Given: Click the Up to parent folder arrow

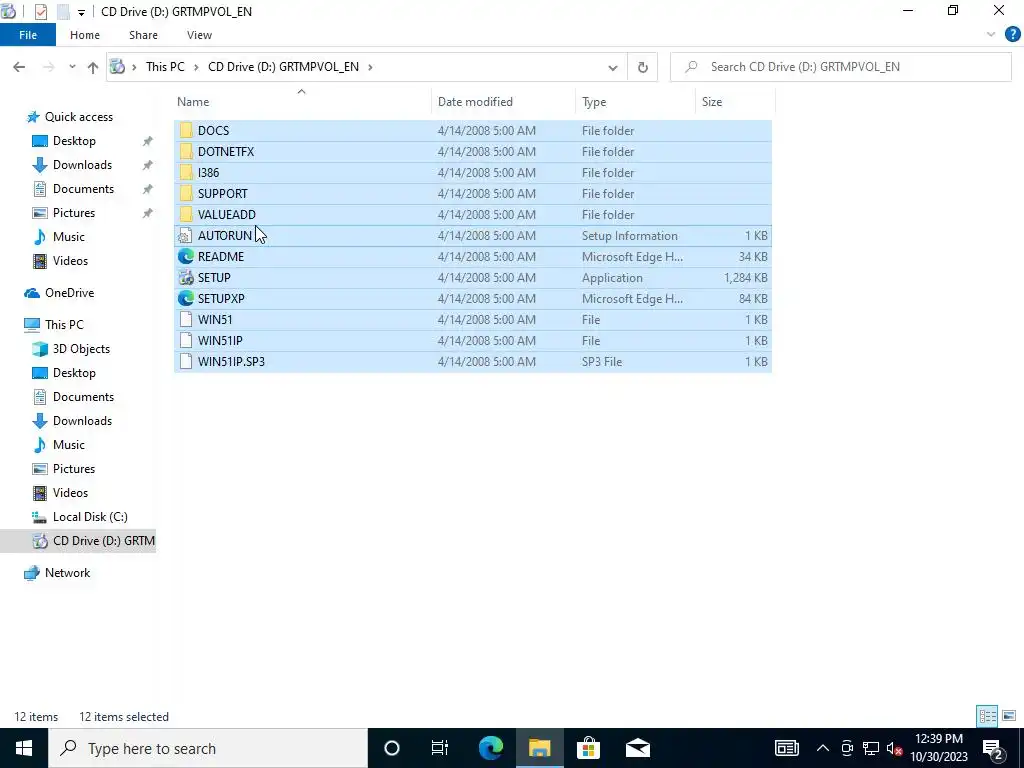Looking at the screenshot, I should pos(93,67).
